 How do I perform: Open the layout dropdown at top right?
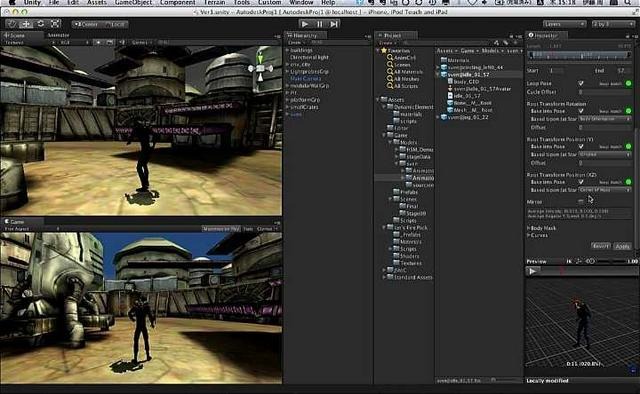(613, 24)
